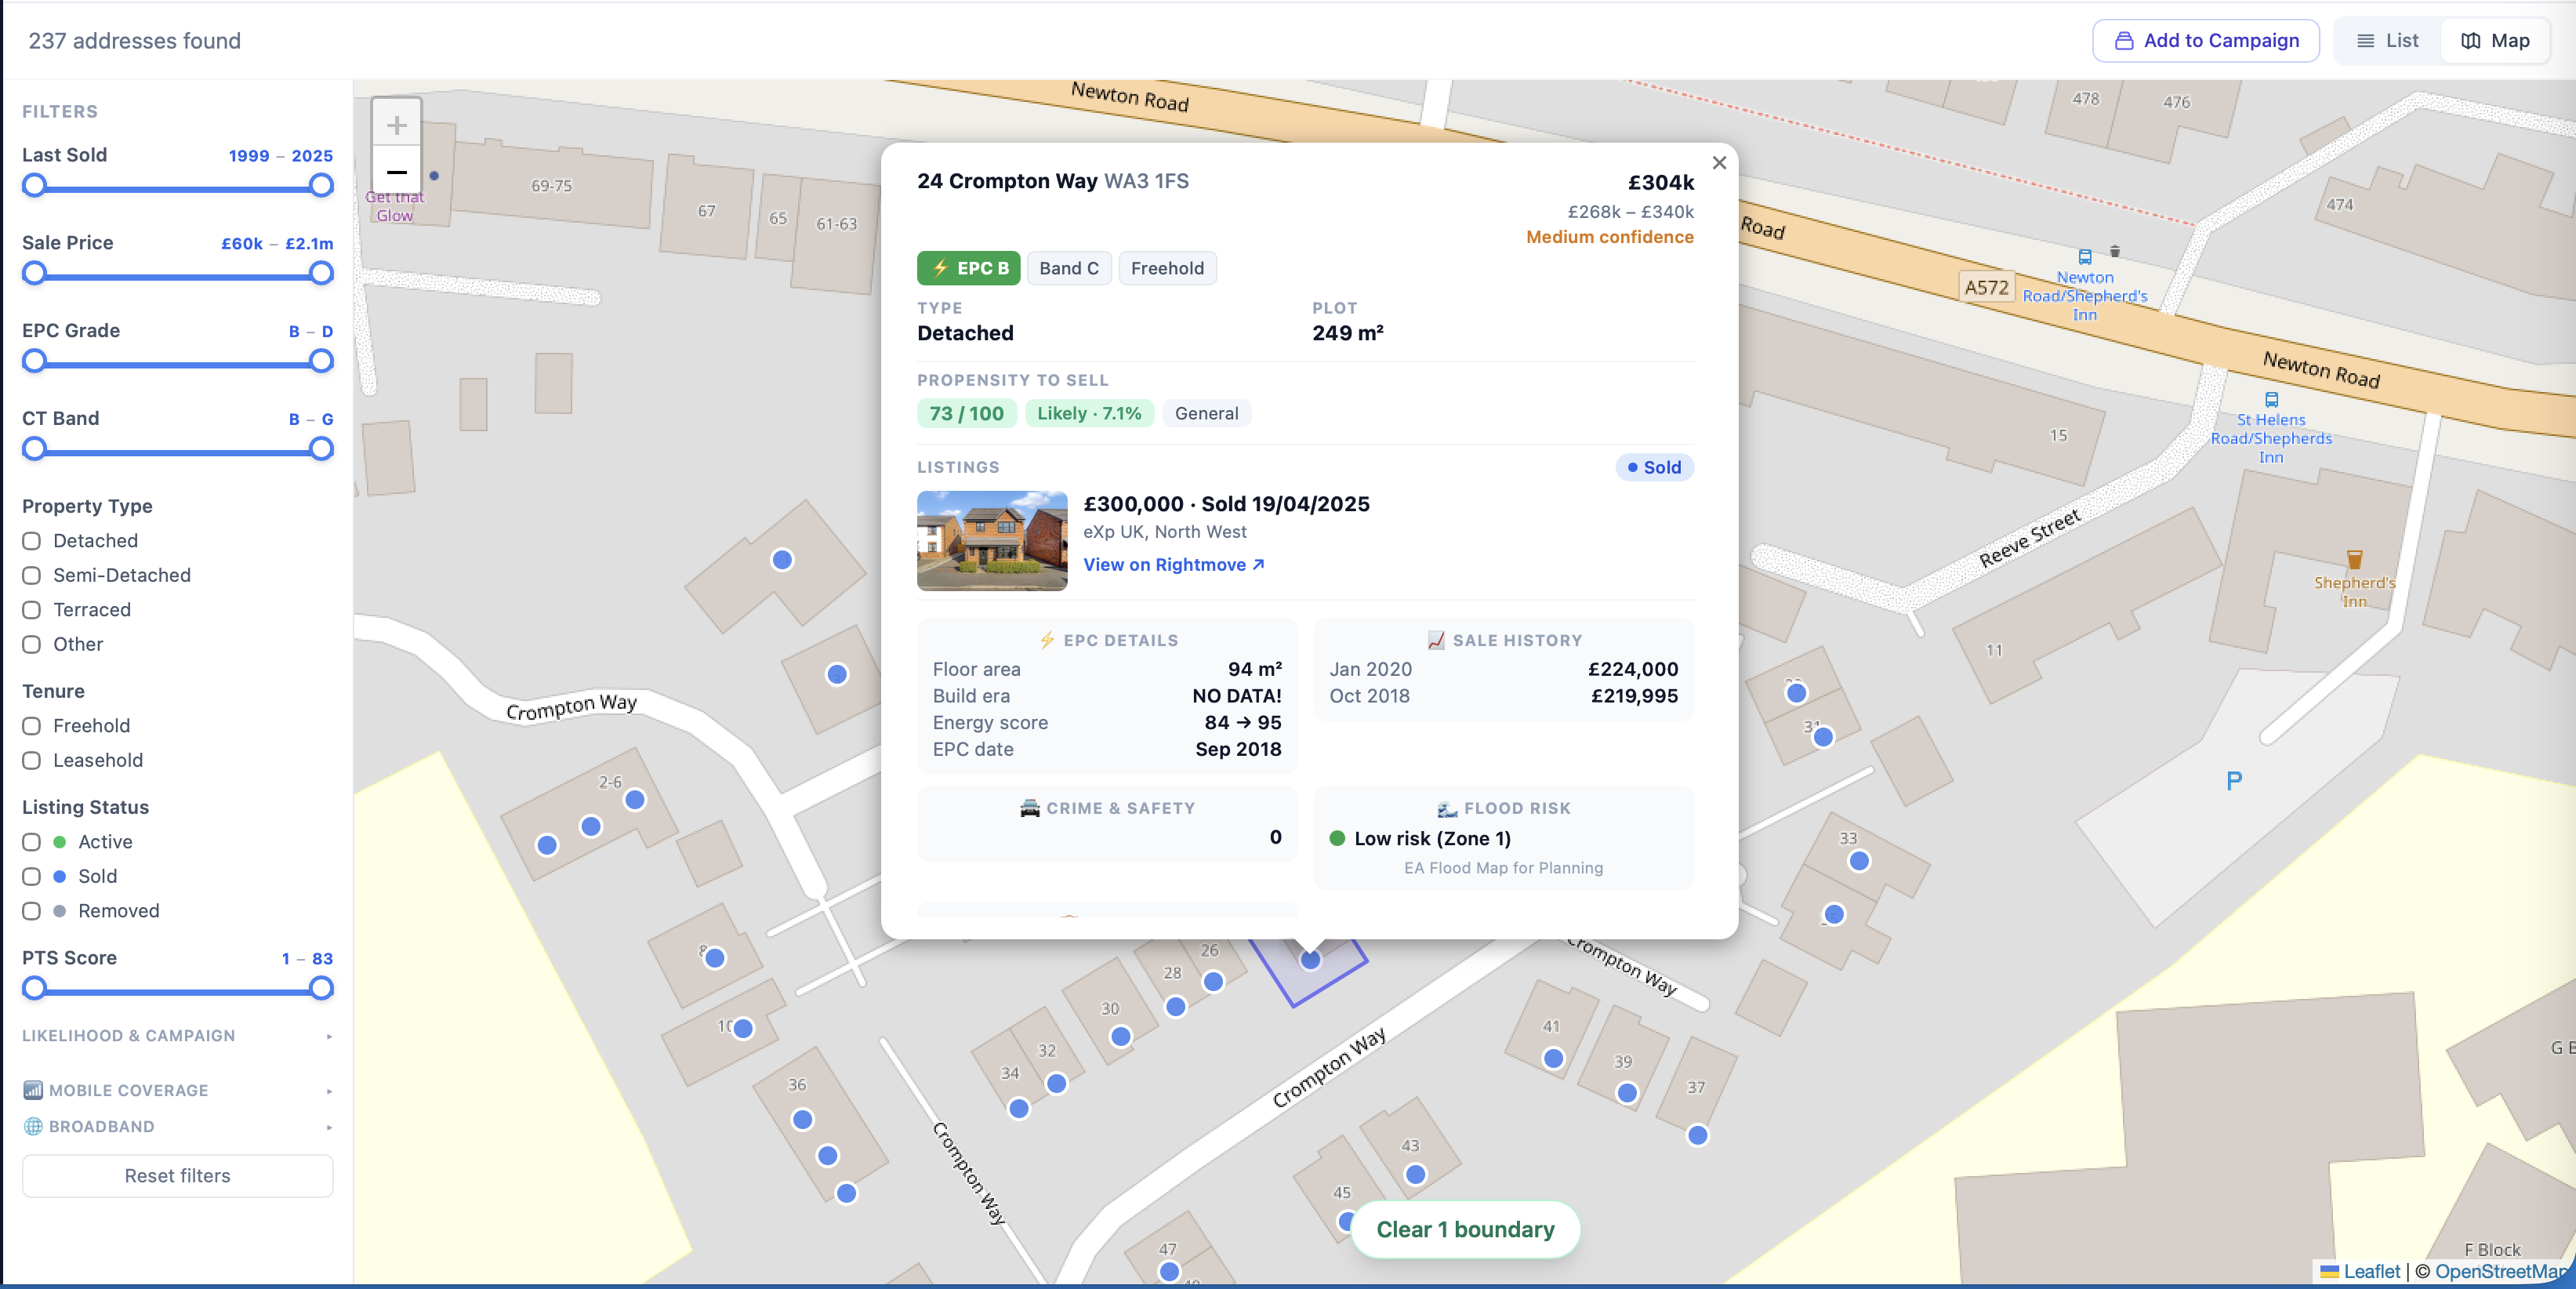Select the map marker at house 39

[1627, 1093]
